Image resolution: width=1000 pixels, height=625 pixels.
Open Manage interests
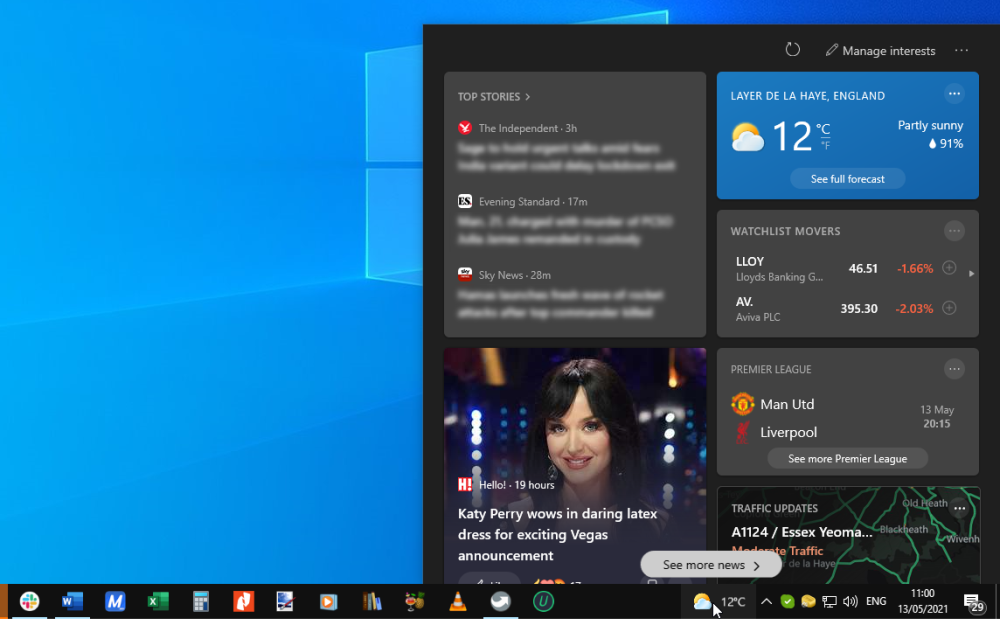tap(880, 50)
